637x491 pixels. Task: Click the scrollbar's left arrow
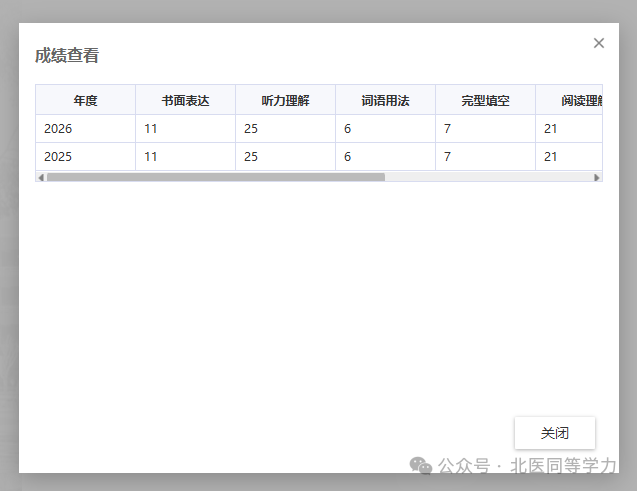click(41, 177)
